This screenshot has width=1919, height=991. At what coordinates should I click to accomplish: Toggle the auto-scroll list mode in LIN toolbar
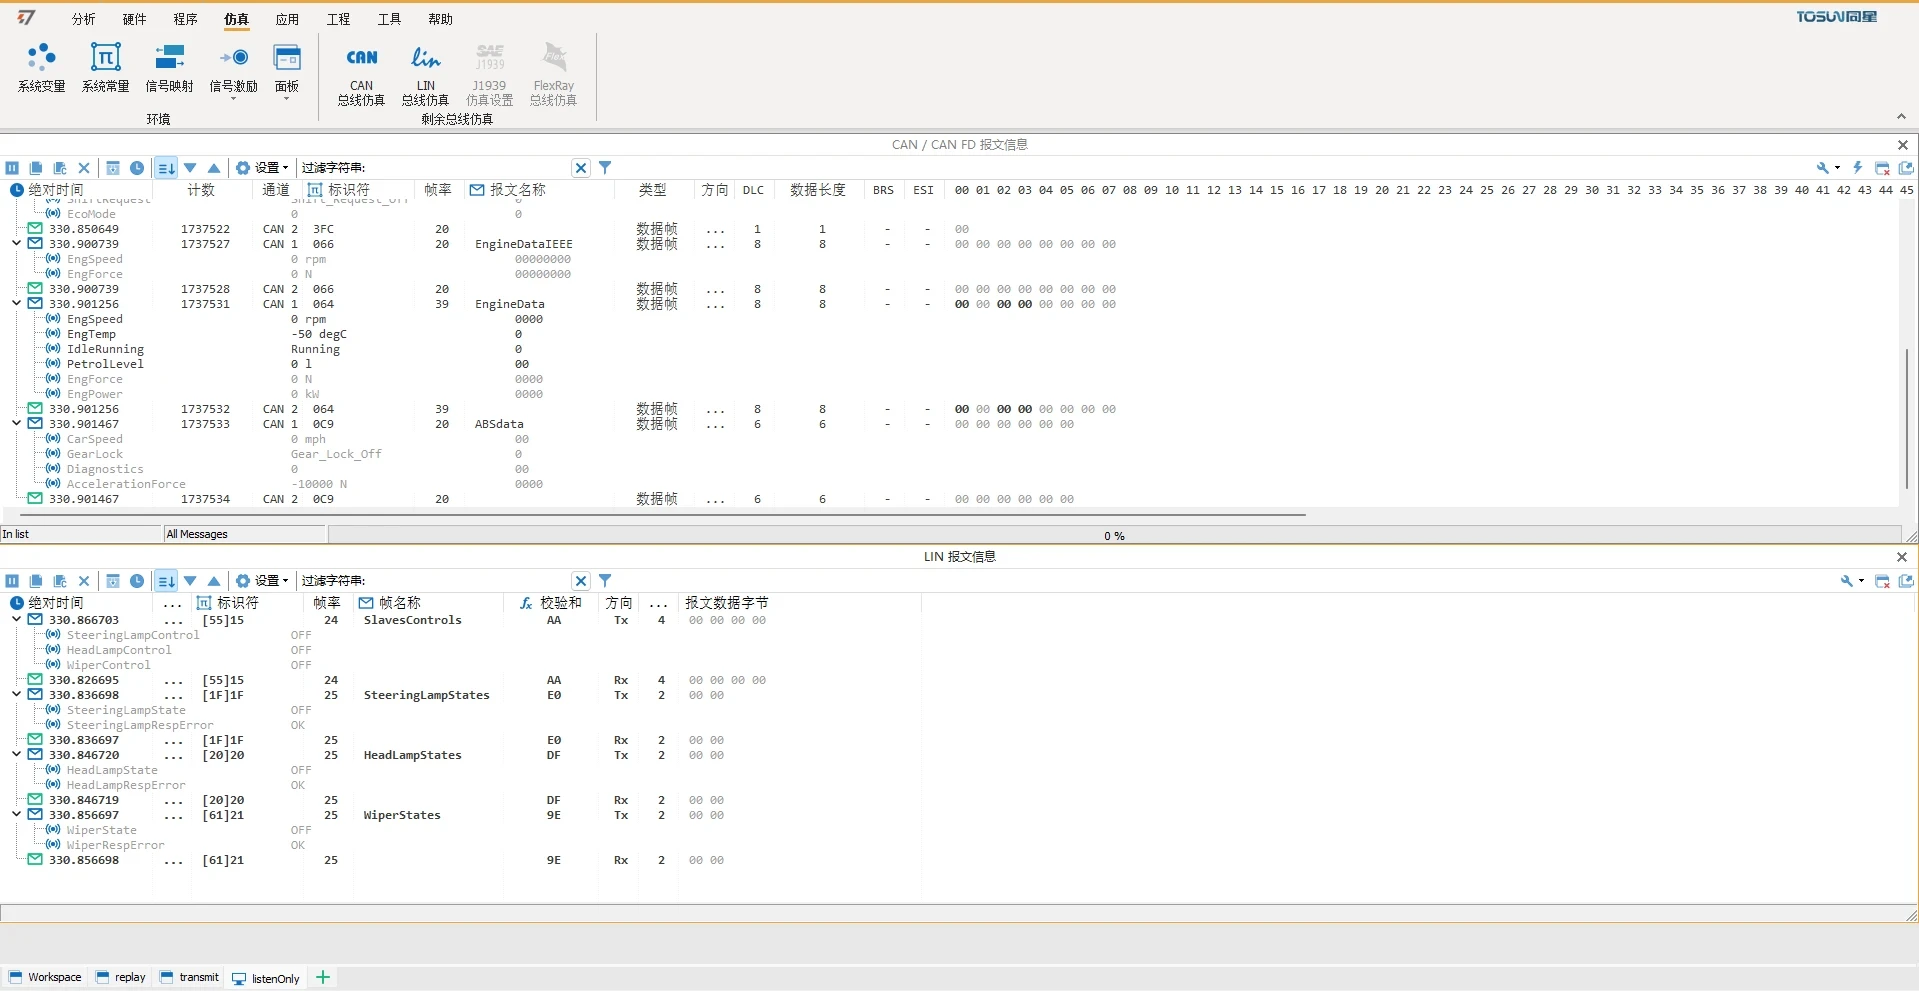(x=166, y=581)
